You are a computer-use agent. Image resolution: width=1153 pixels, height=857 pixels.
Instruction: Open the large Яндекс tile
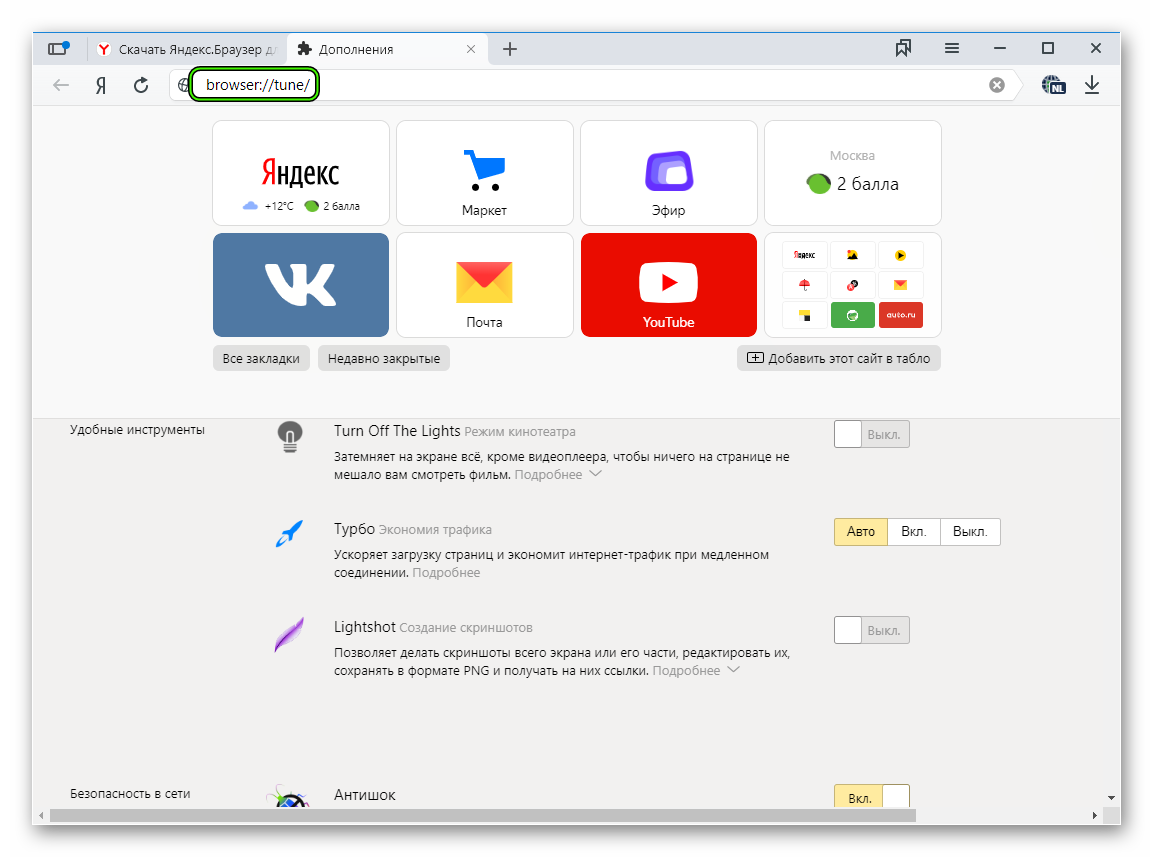point(301,173)
